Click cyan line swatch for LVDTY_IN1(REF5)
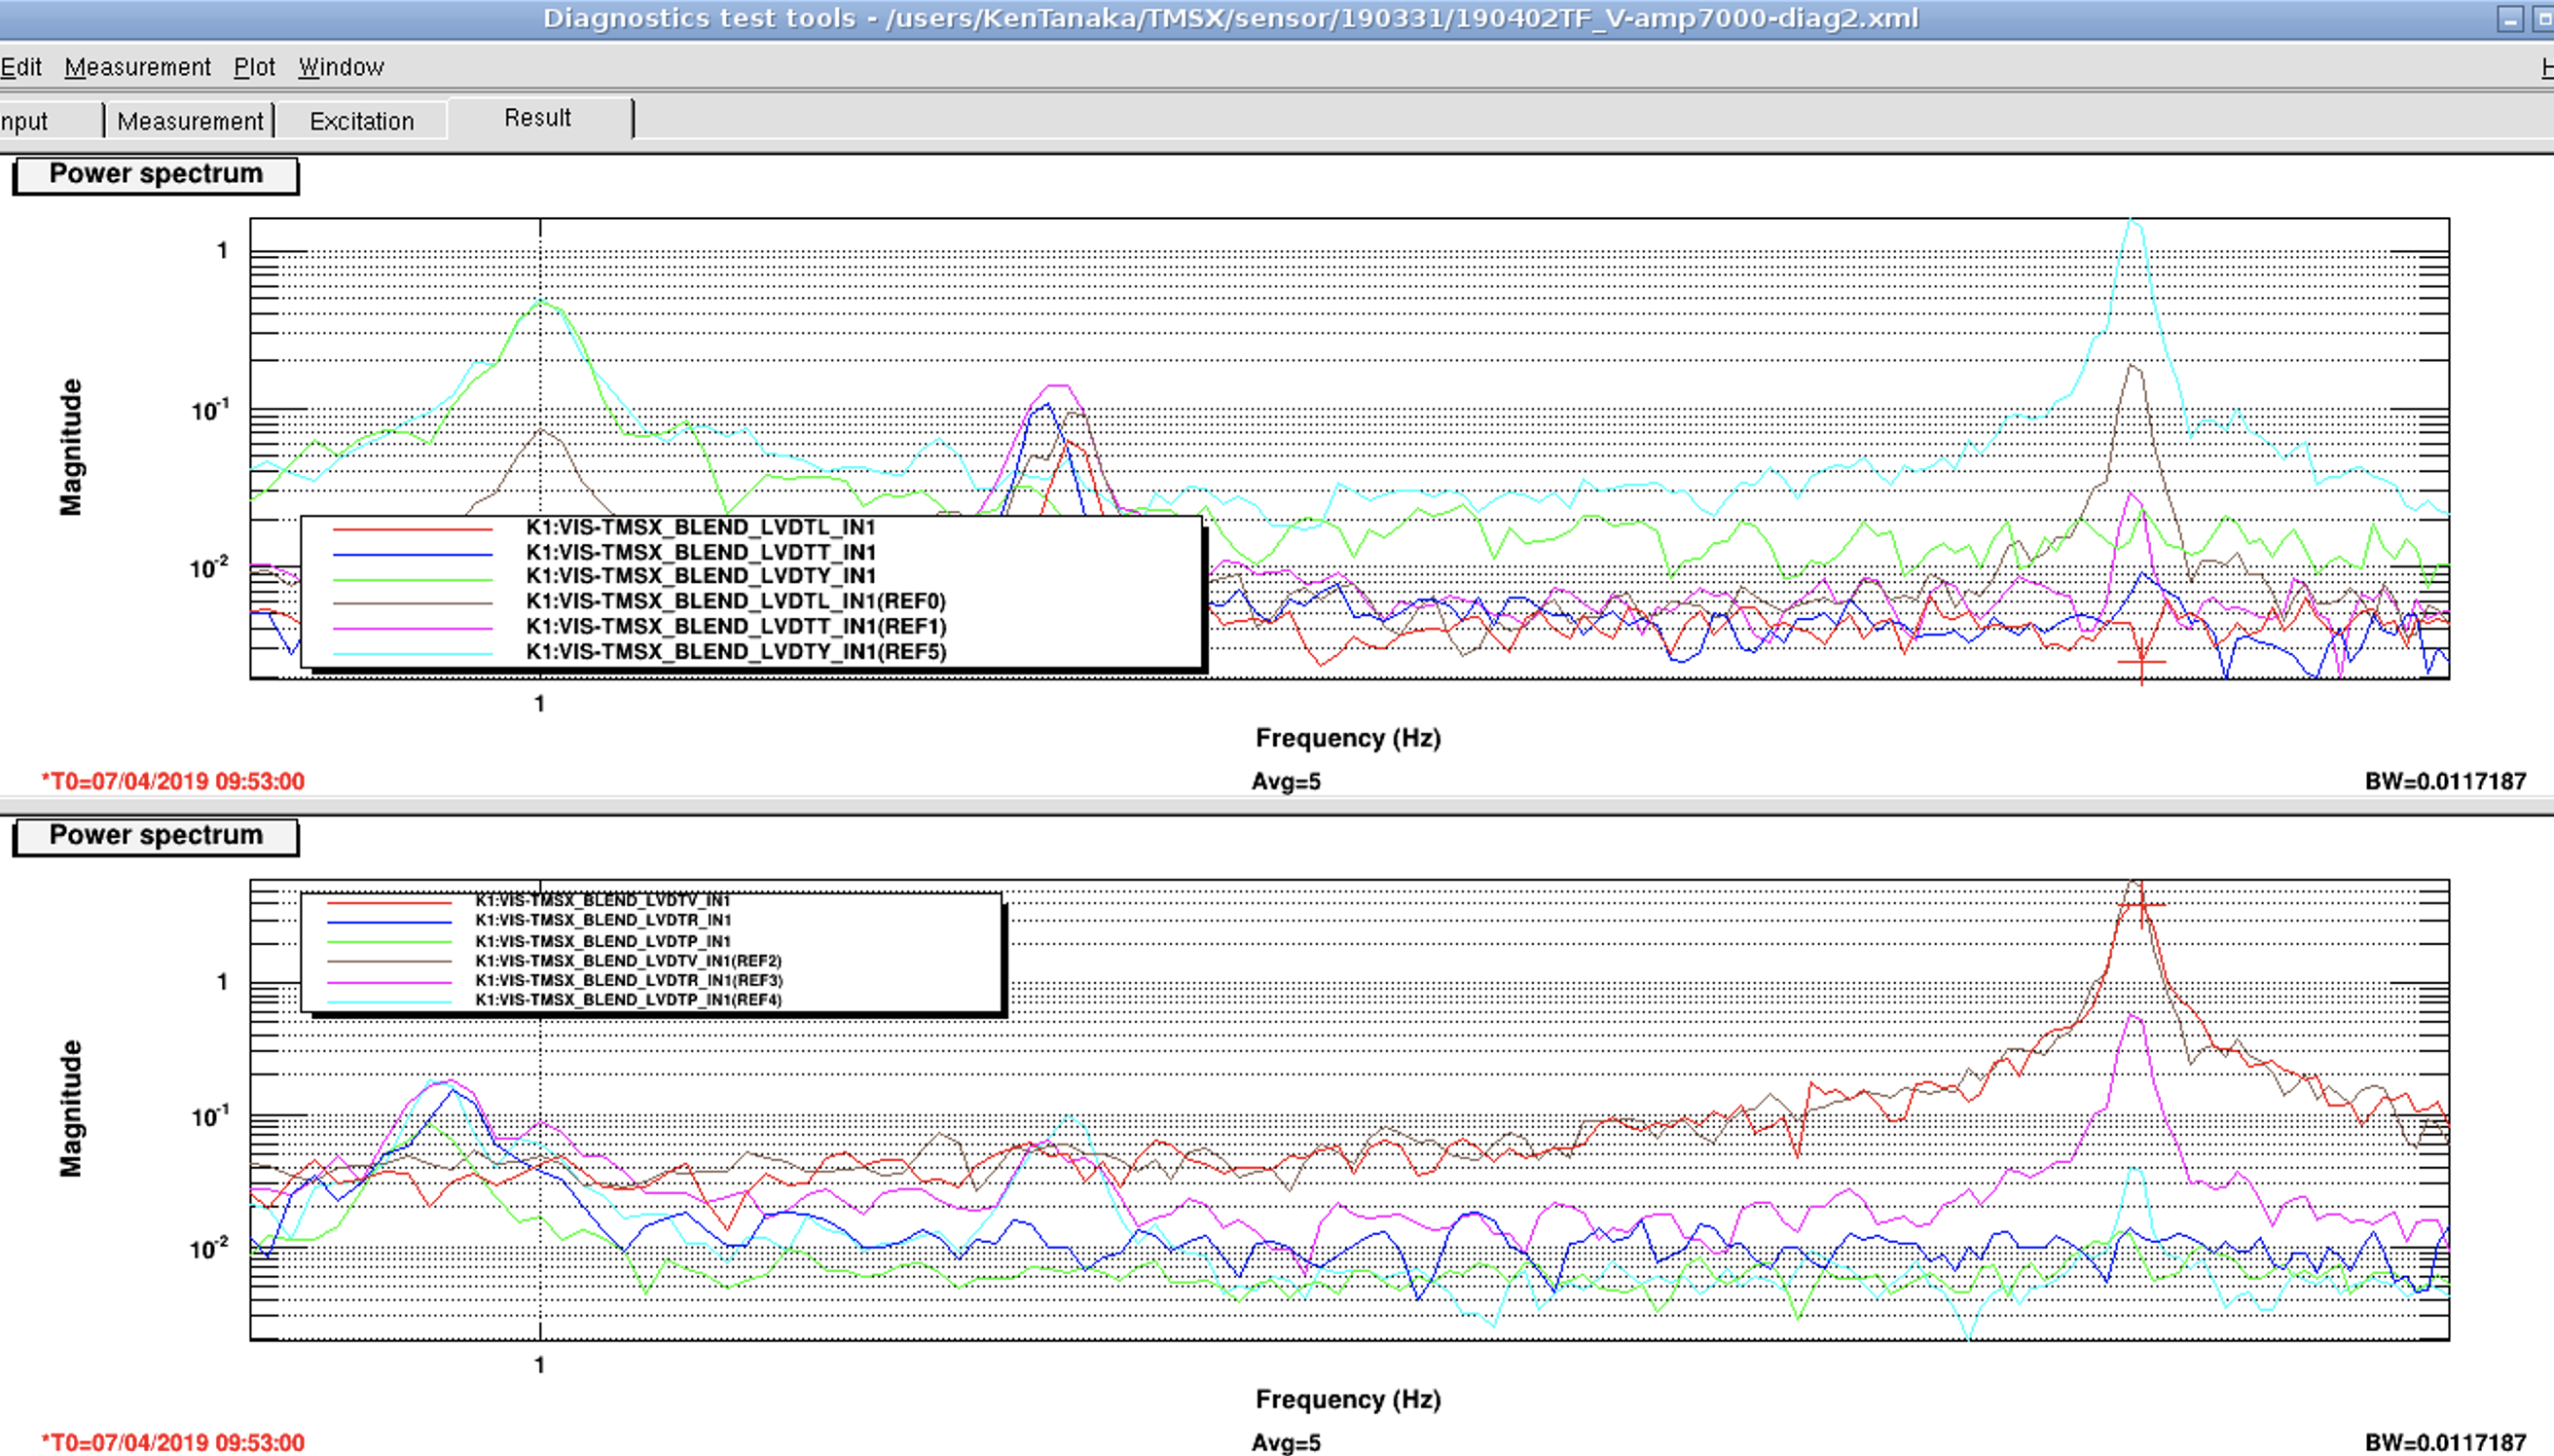 point(413,653)
